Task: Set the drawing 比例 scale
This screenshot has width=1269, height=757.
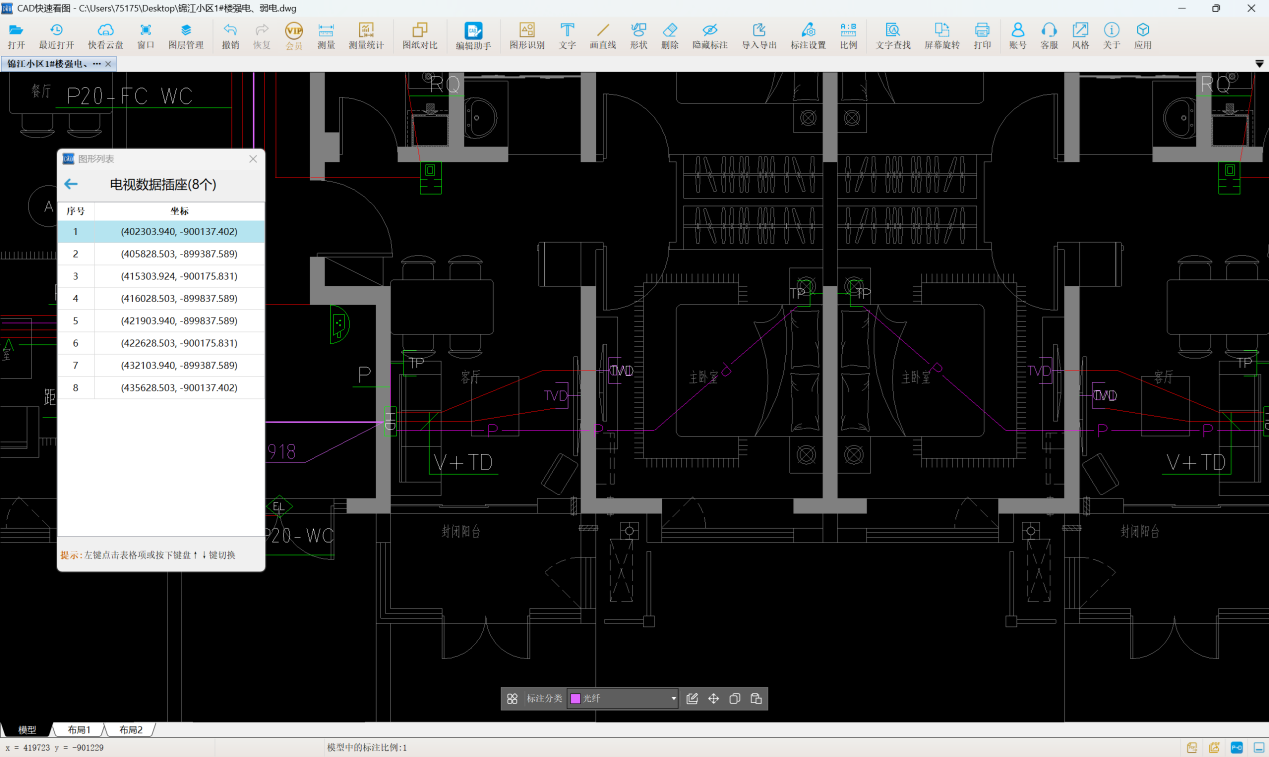Action: pos(848,36)
